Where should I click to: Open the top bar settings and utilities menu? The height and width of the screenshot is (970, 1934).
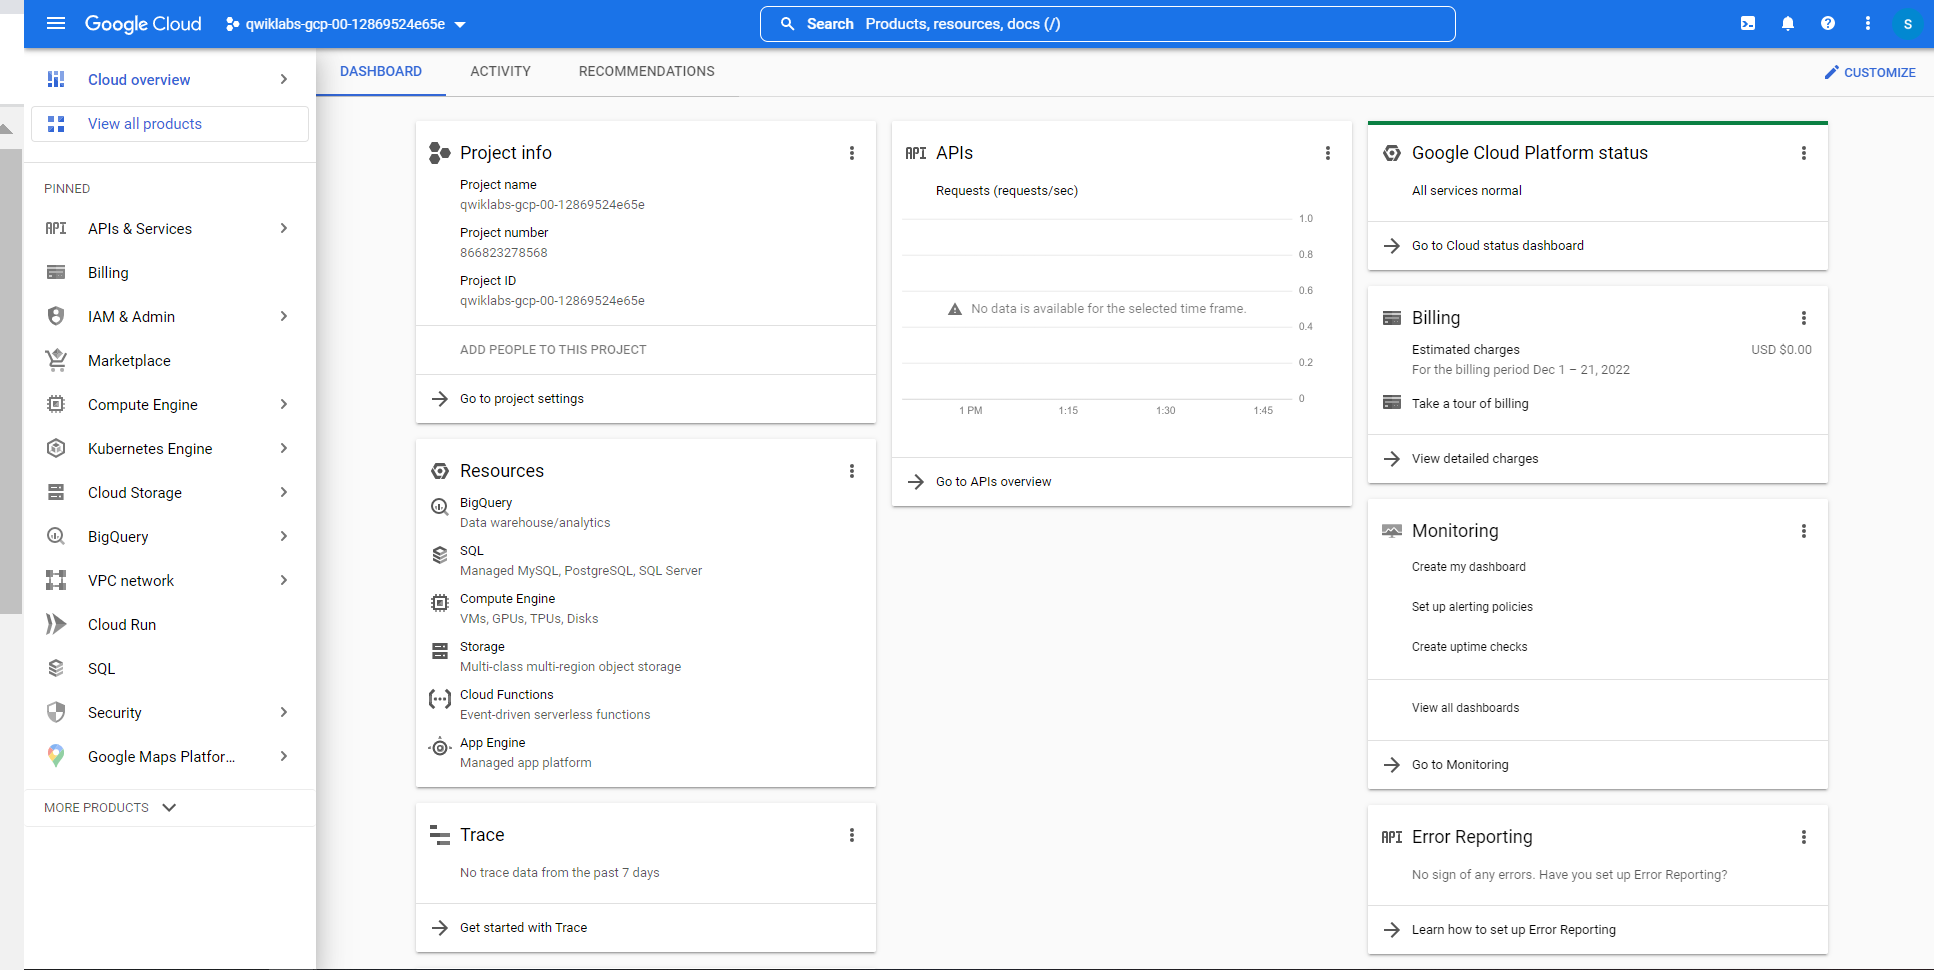[1868, 23]
